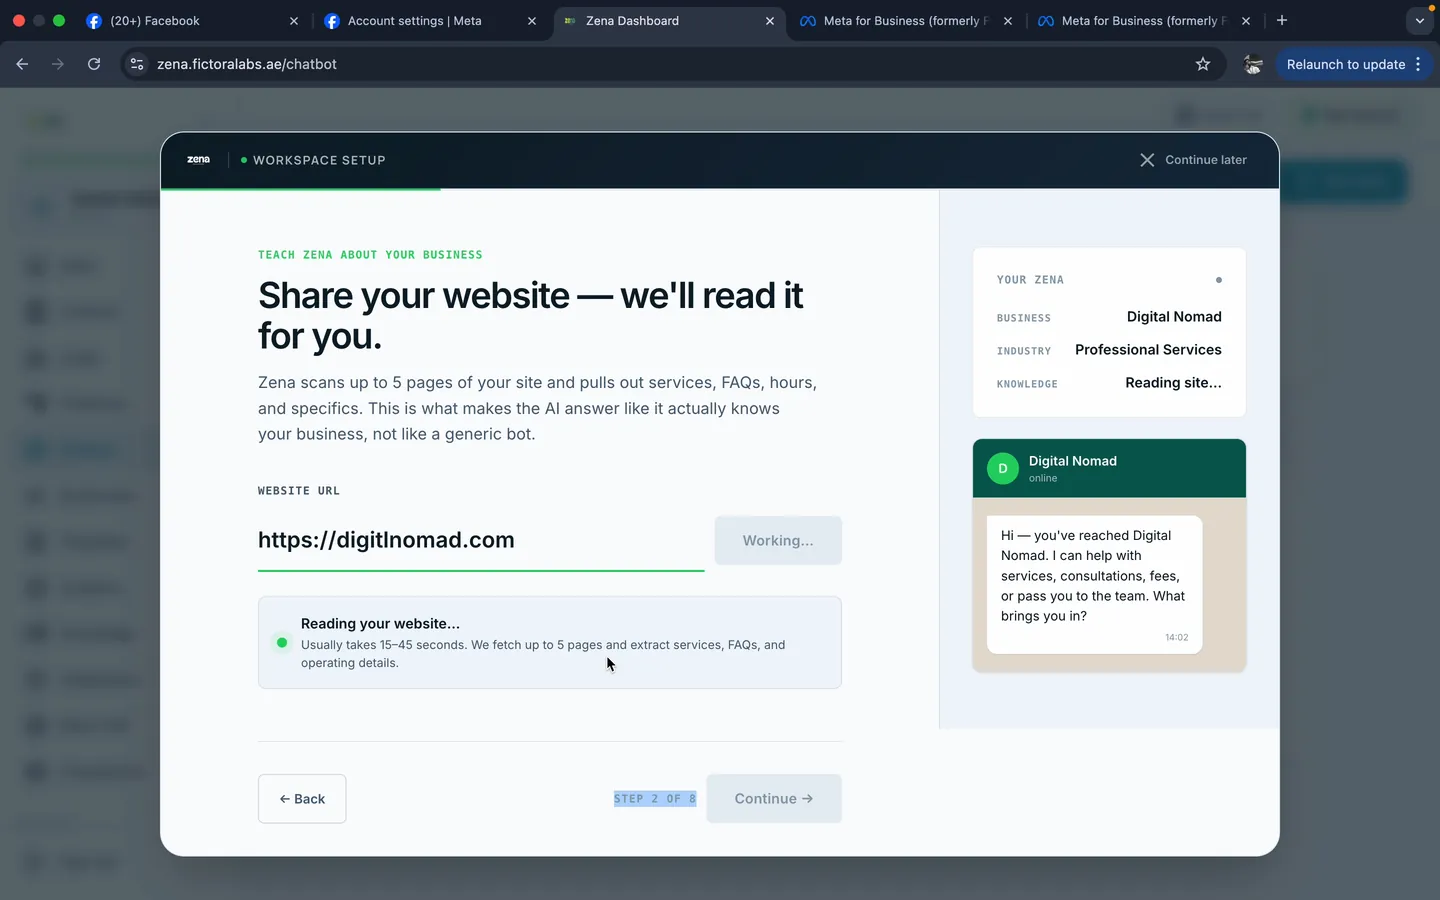Click the Back button in the setup wizard
This screenshot has width=1440, height=900.
coord(302,799)
